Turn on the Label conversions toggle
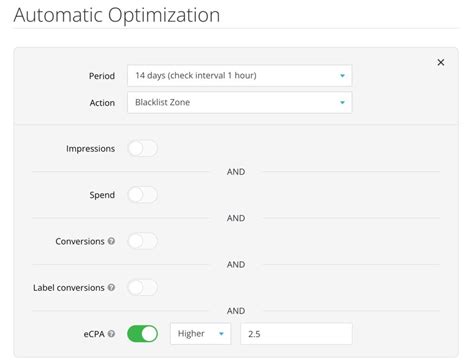Image resolution: width=474 pixels, height=363 pixels. (143, 287)
